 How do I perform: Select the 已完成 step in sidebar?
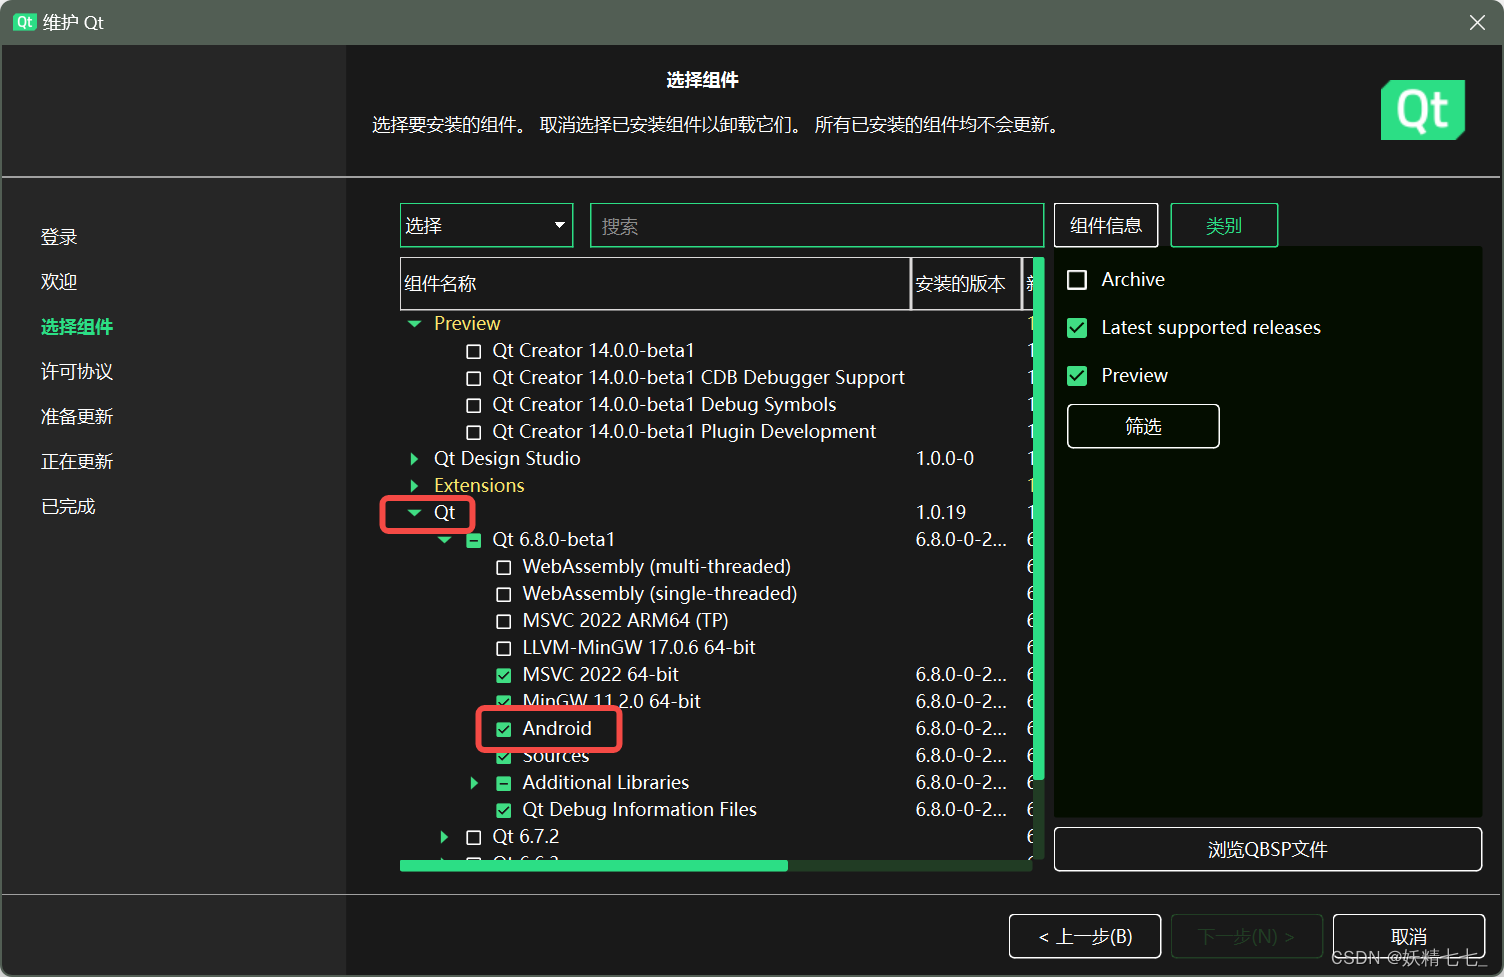click(x=68, y=507)
